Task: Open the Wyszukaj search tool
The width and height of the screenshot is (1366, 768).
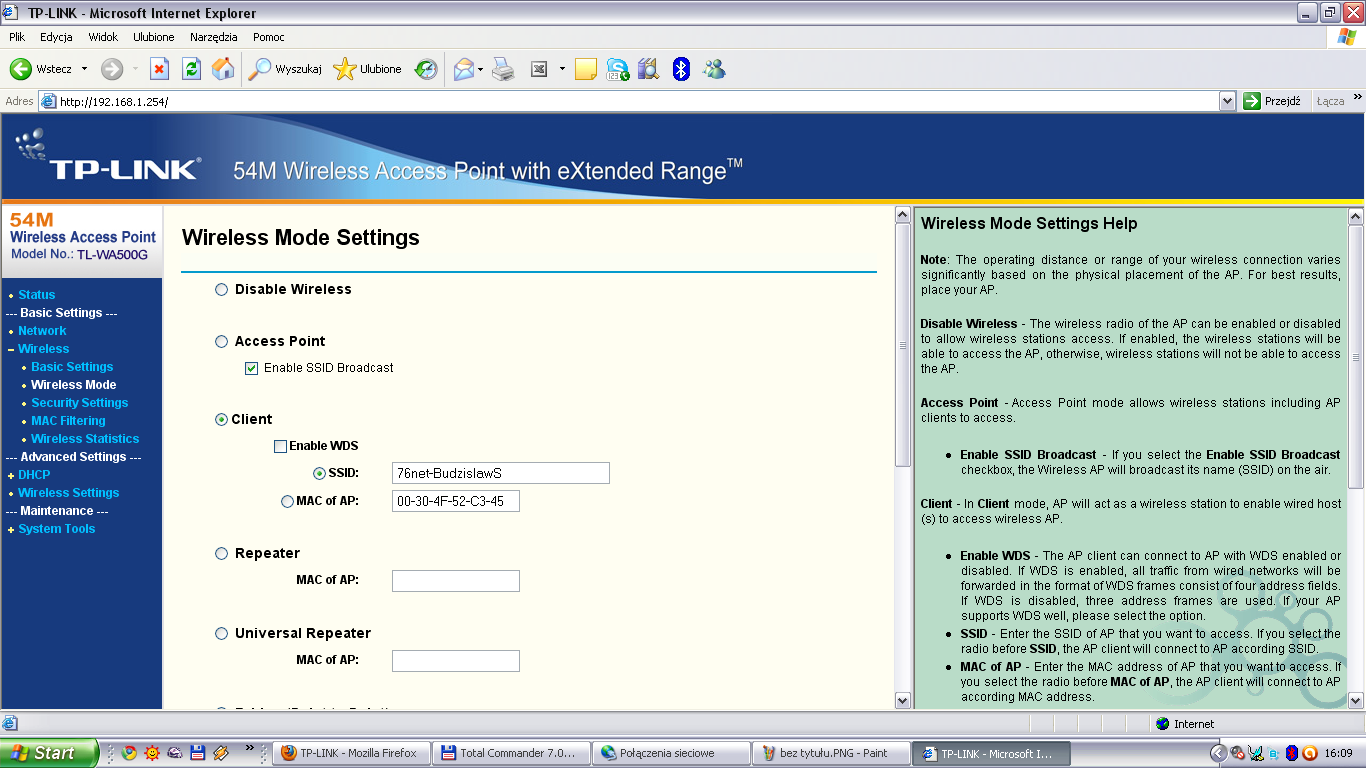Action: [285, 69]
